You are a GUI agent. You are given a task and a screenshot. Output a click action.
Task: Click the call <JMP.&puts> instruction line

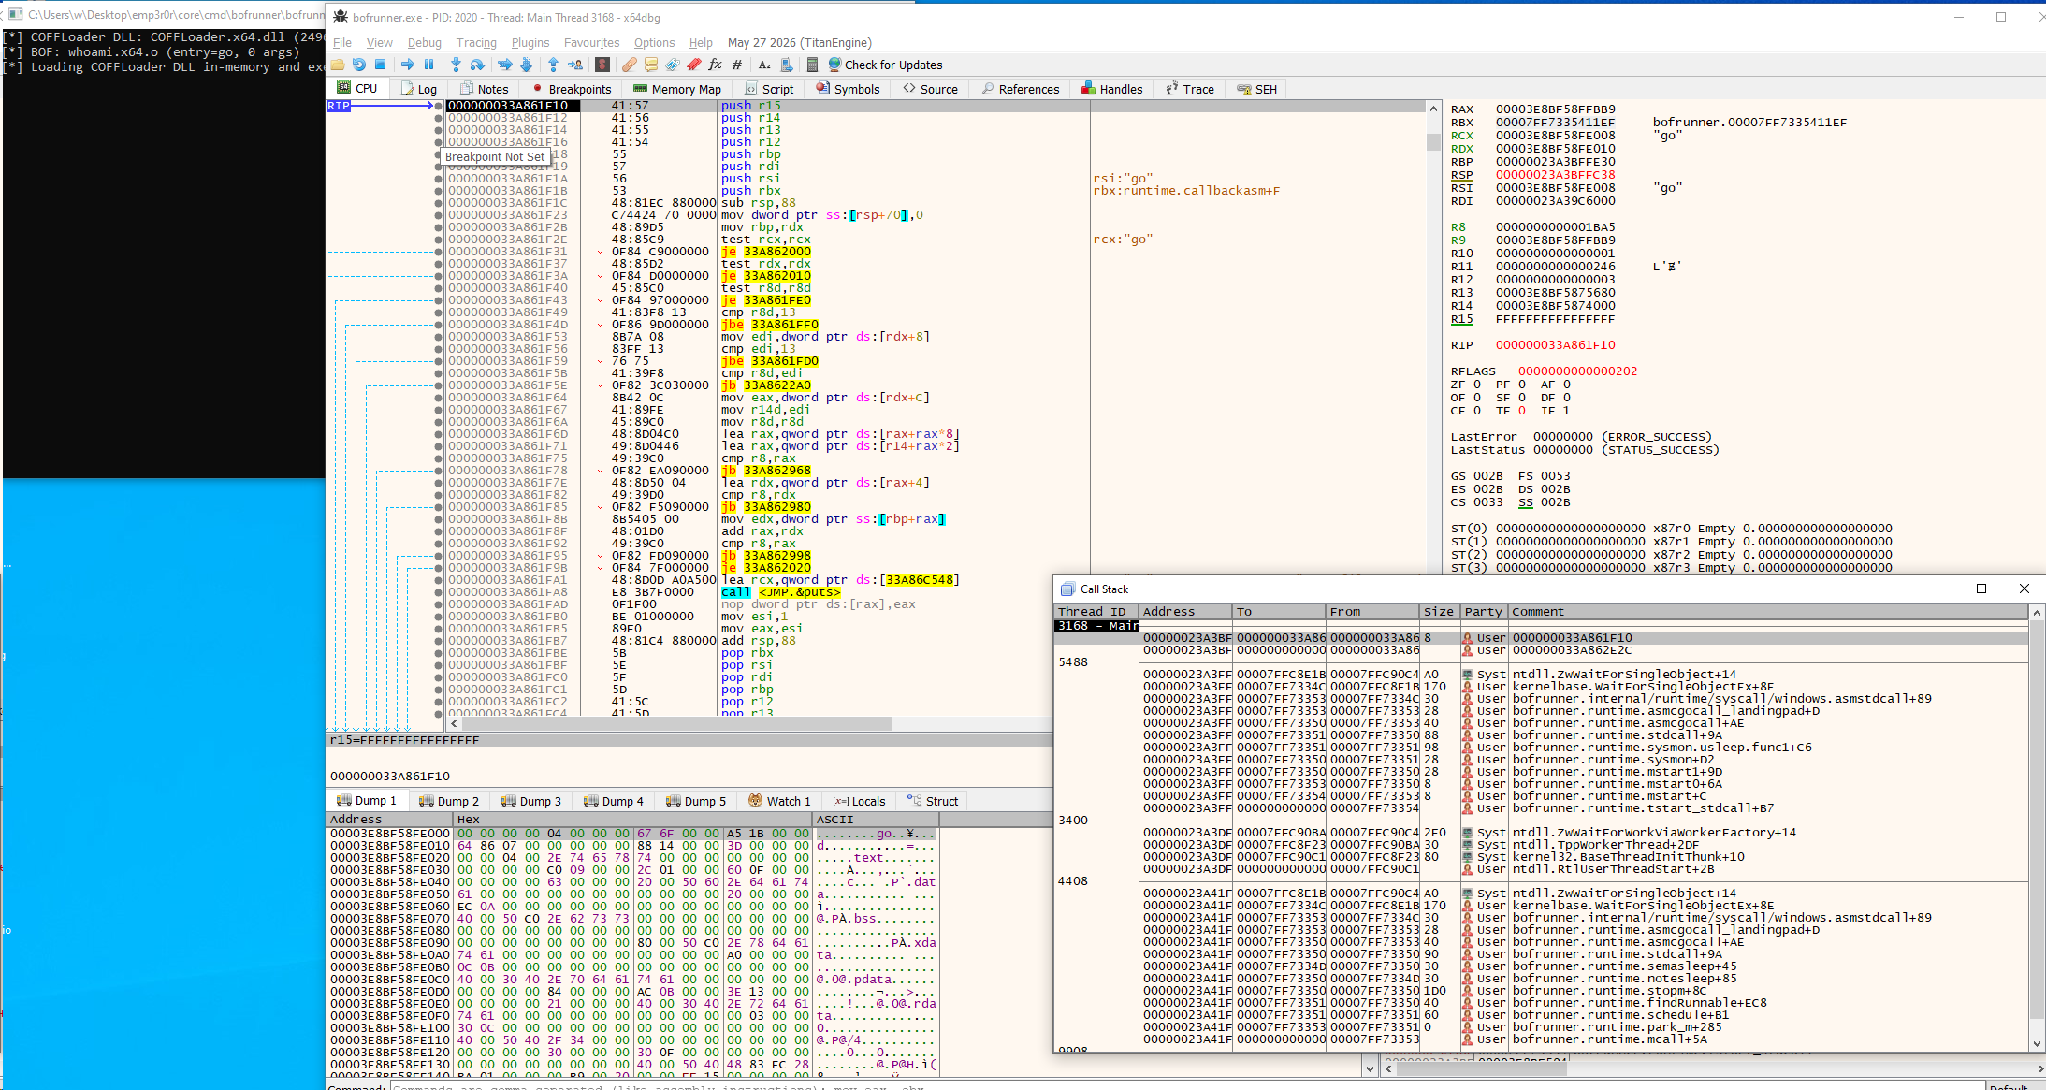(x=780, y=592)
